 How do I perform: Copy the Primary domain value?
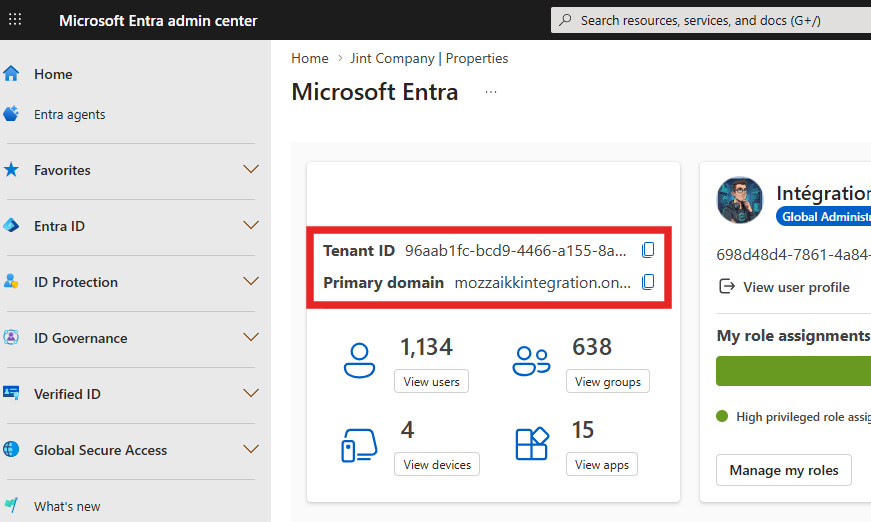point(648,283)
